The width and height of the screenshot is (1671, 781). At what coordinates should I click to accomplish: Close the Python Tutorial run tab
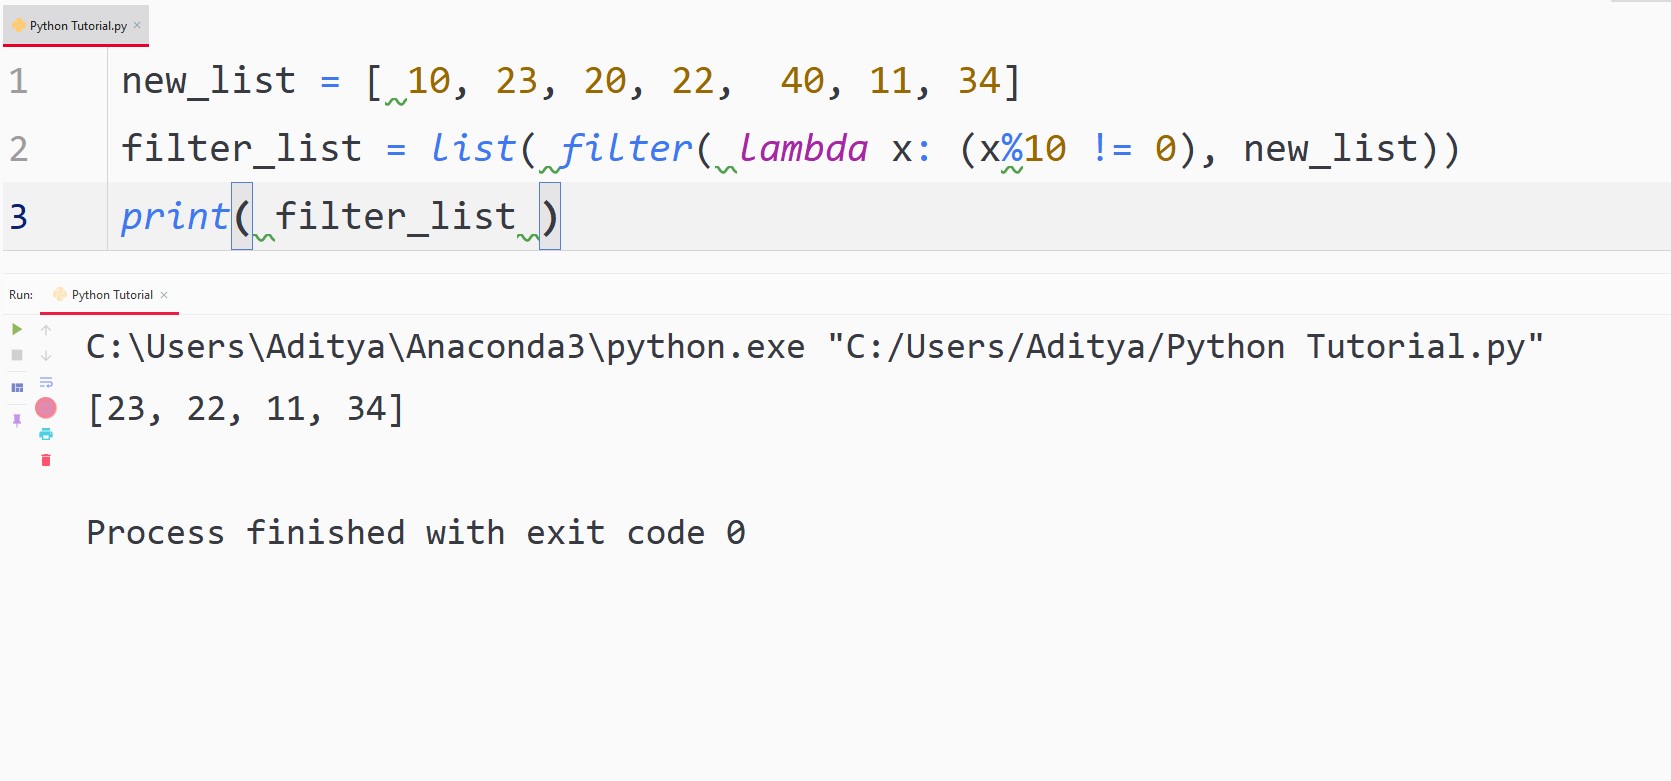click(x=164, y=294)
